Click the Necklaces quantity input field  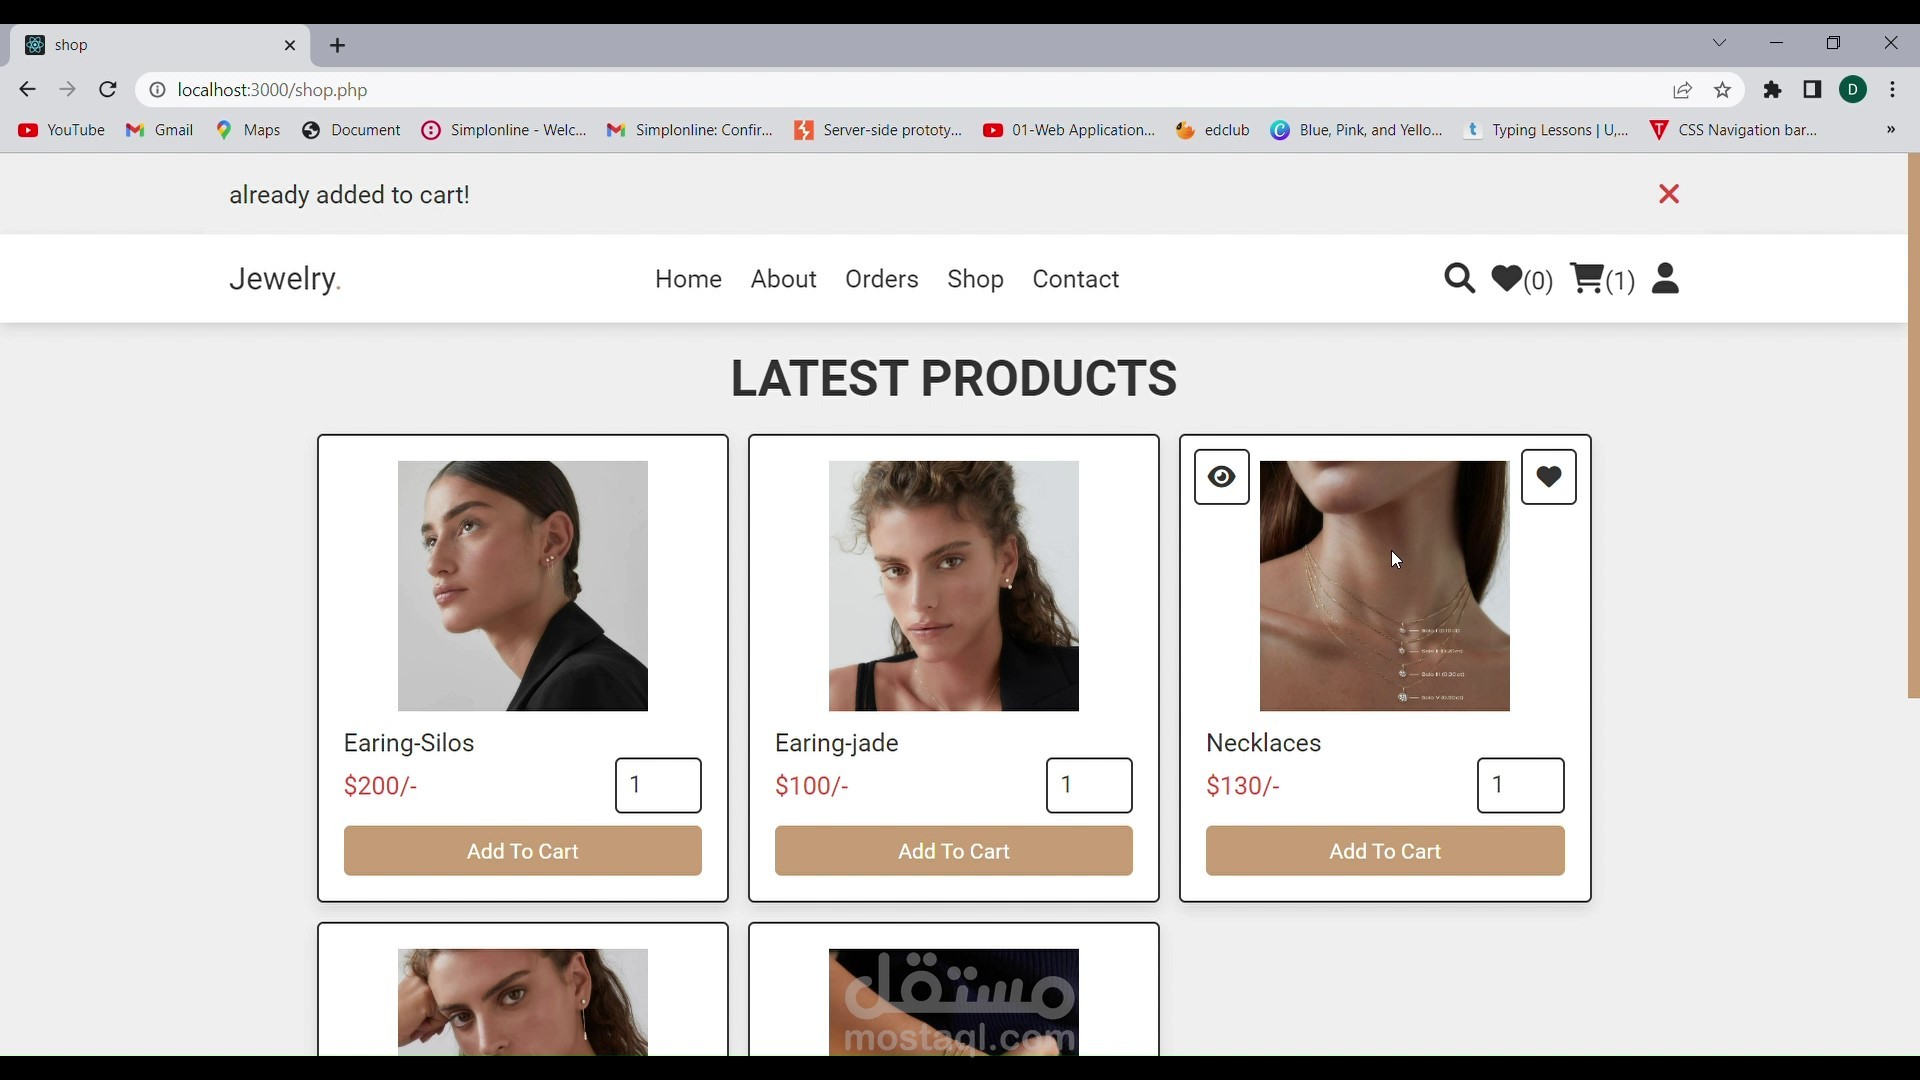click(x=1520, y=786)
